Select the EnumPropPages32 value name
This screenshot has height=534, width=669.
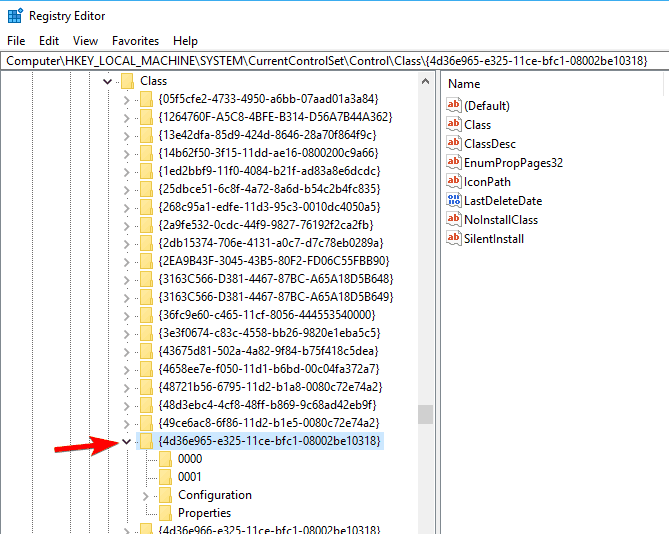[x=513, y=163]
